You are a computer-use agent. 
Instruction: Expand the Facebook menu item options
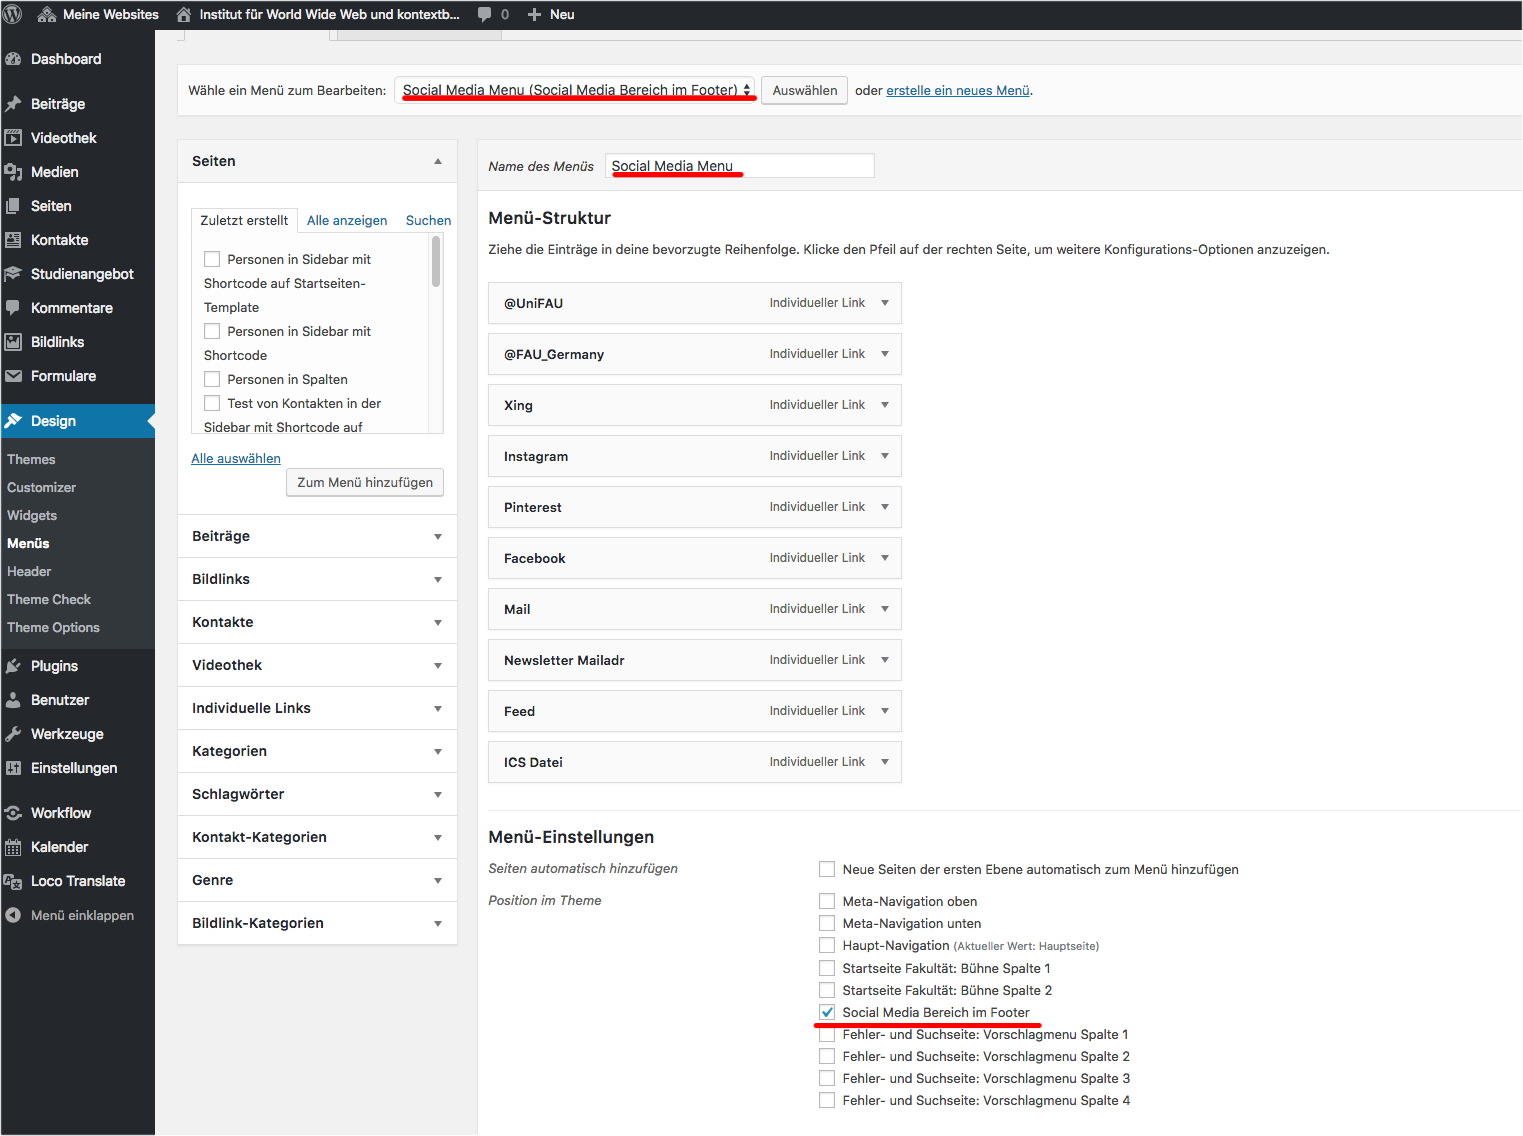pos(885,558)
